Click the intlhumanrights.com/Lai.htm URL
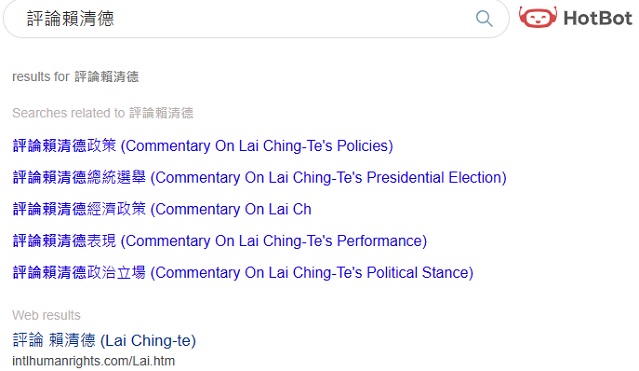 point(94,361)
